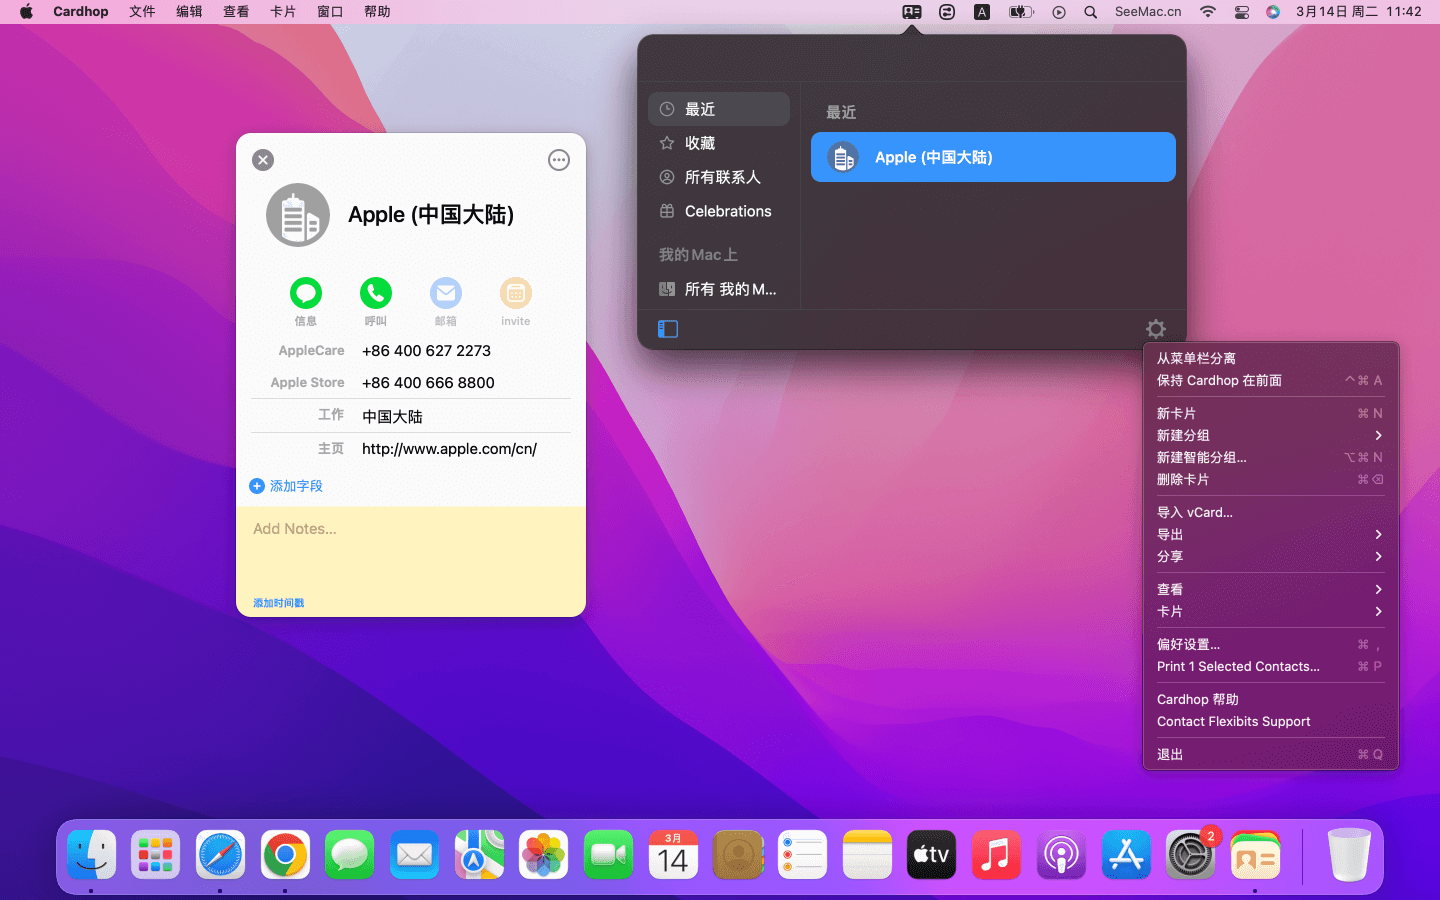This screenshot has width=1440, height=900.
Task: Click the 中国大陆 work address value
Action: (x=392, y=417)
